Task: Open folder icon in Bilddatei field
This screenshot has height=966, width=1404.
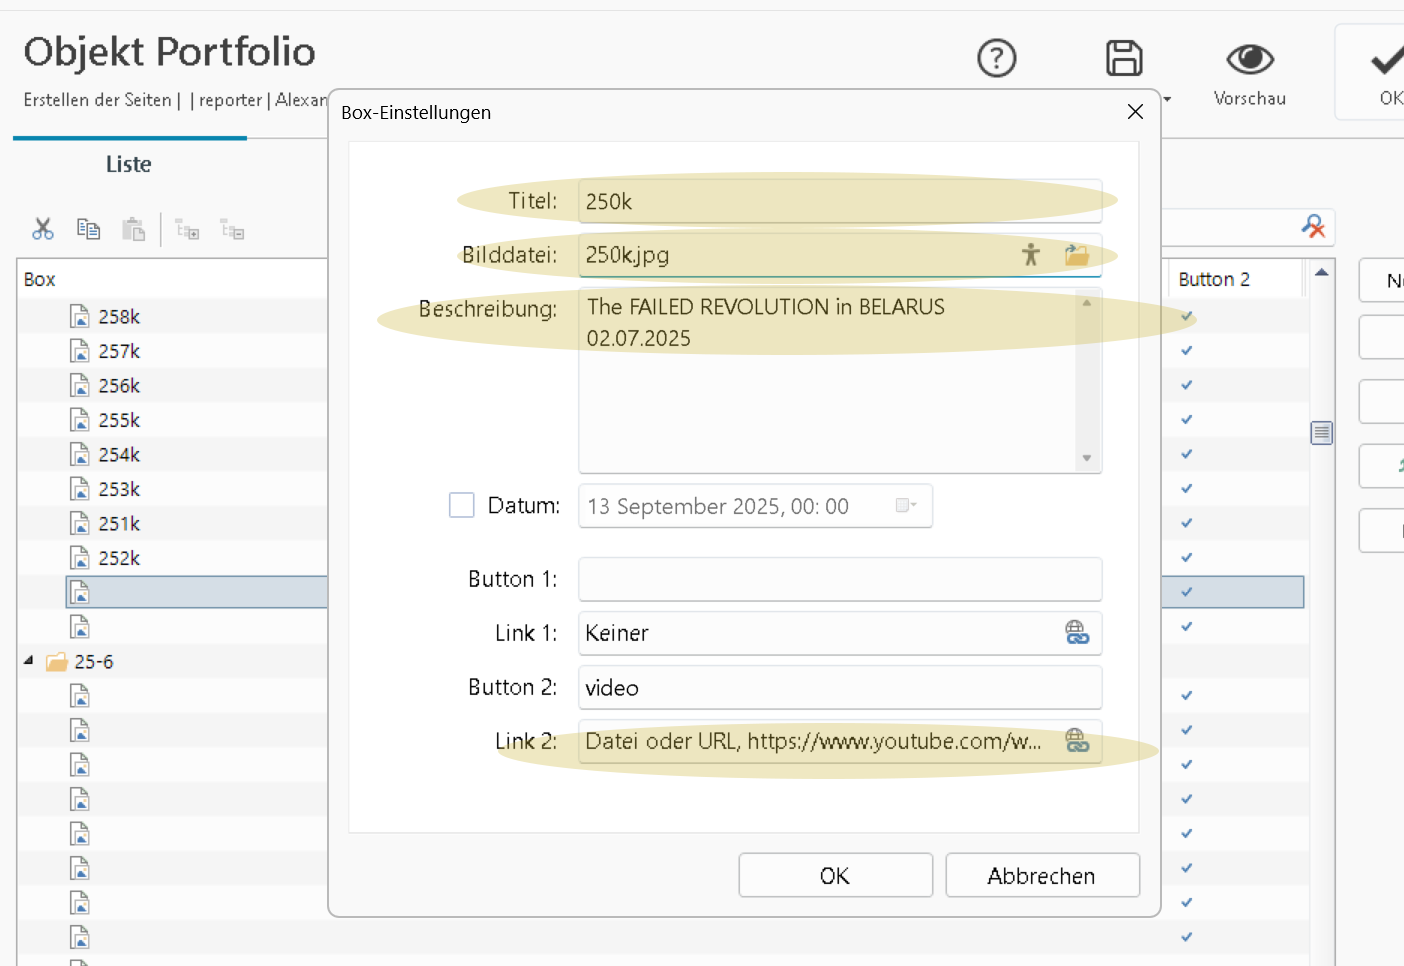Action: (x=1076, y=255)
